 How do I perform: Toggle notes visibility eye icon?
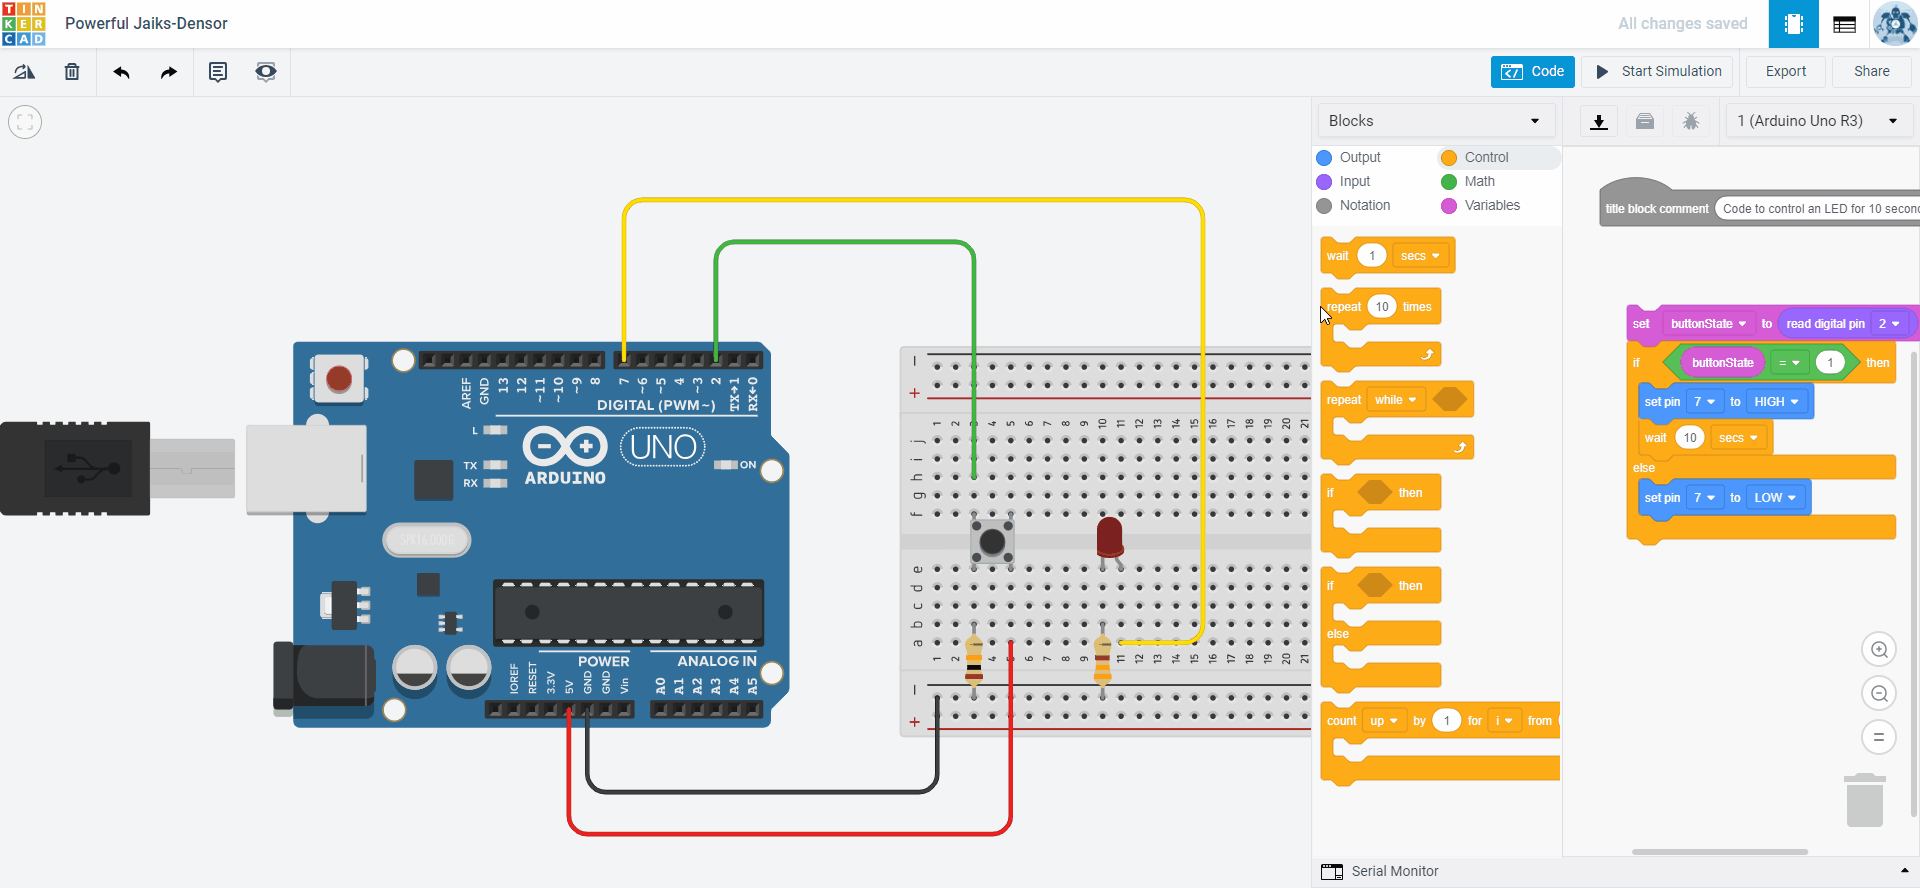pyautogui.click(x=266, y=72)
